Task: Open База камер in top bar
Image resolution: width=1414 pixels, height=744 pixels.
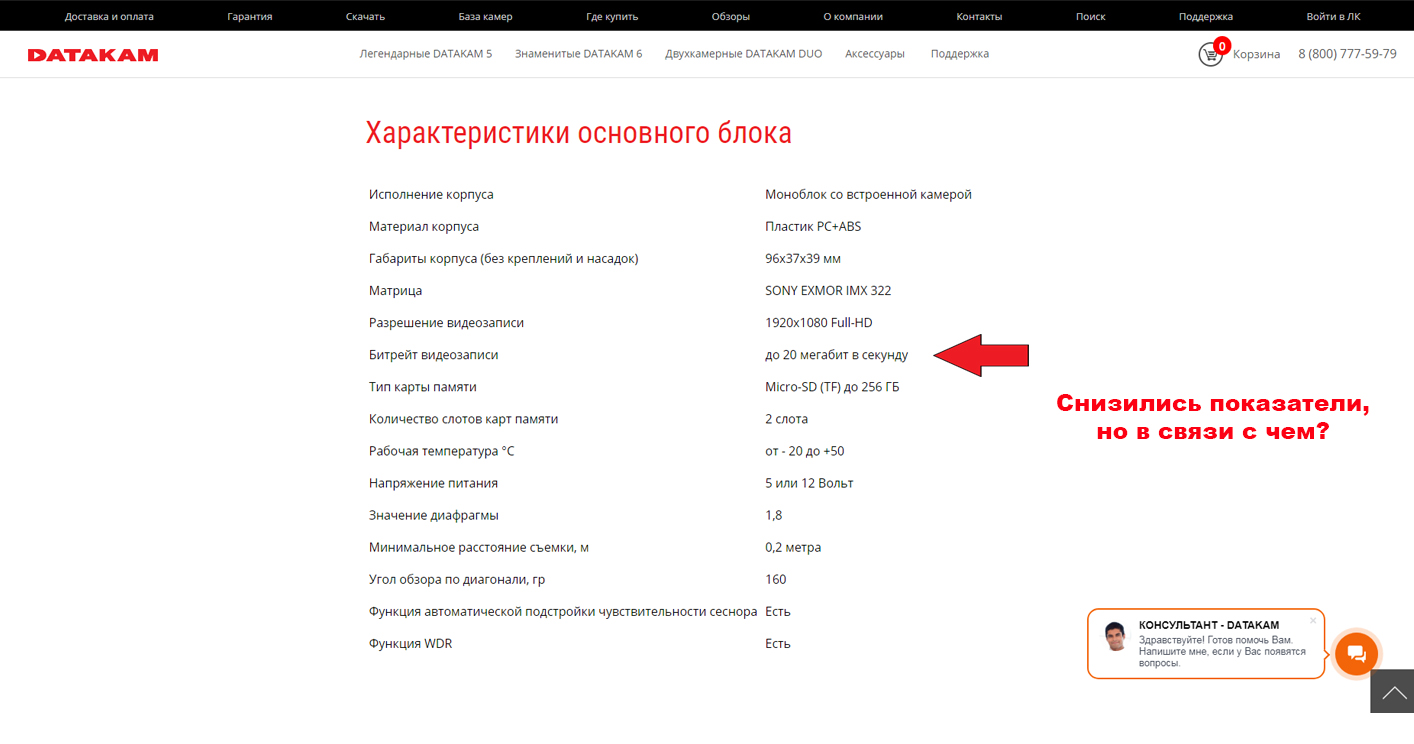Action: [485, 17]
